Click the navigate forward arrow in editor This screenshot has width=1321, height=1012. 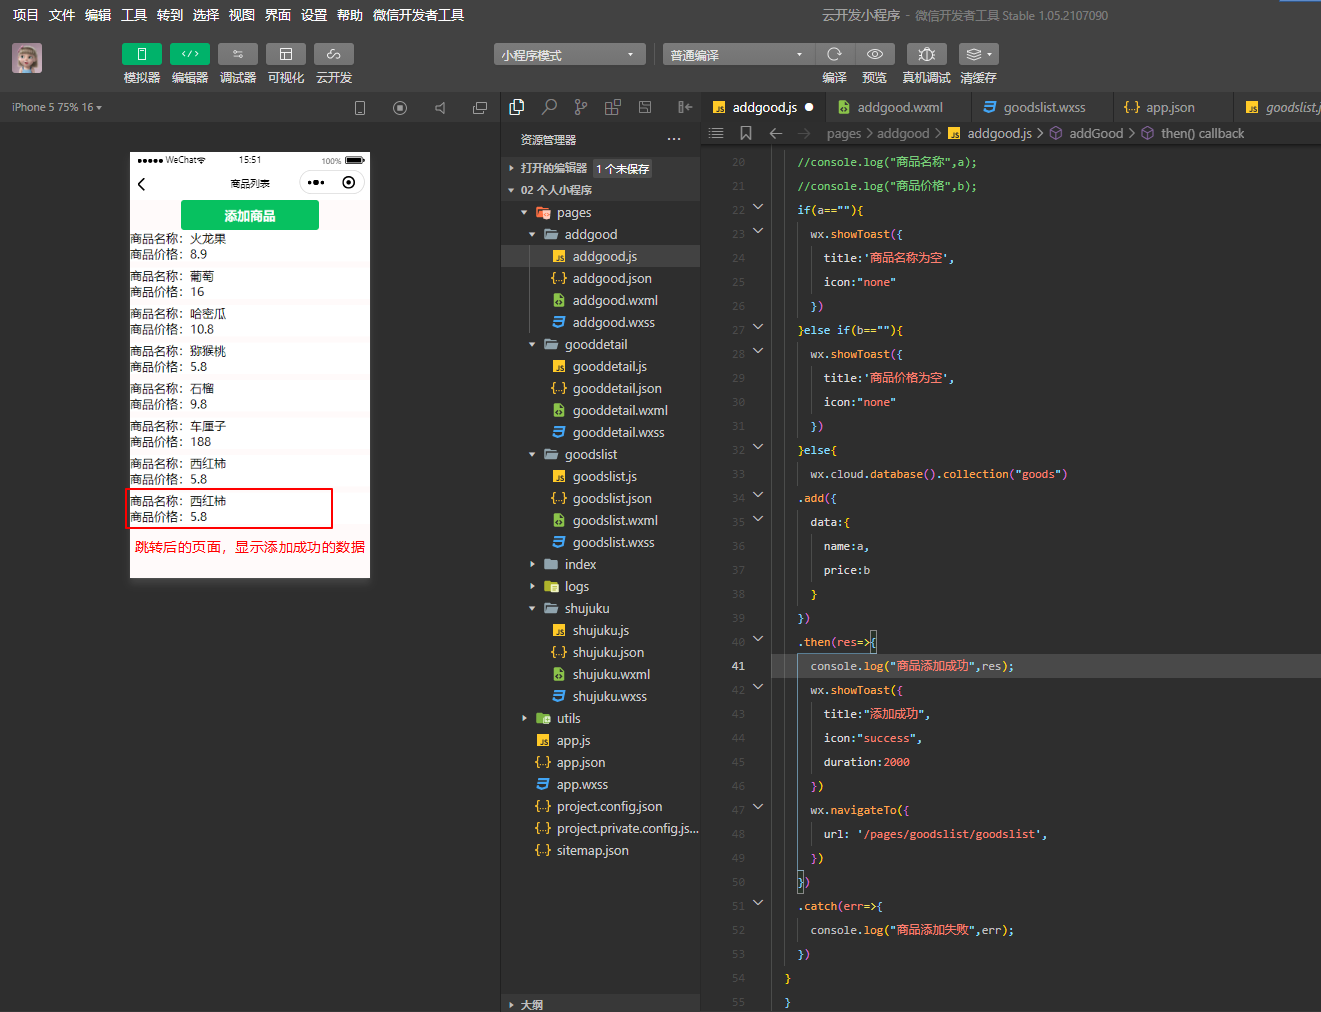(804, 133)
